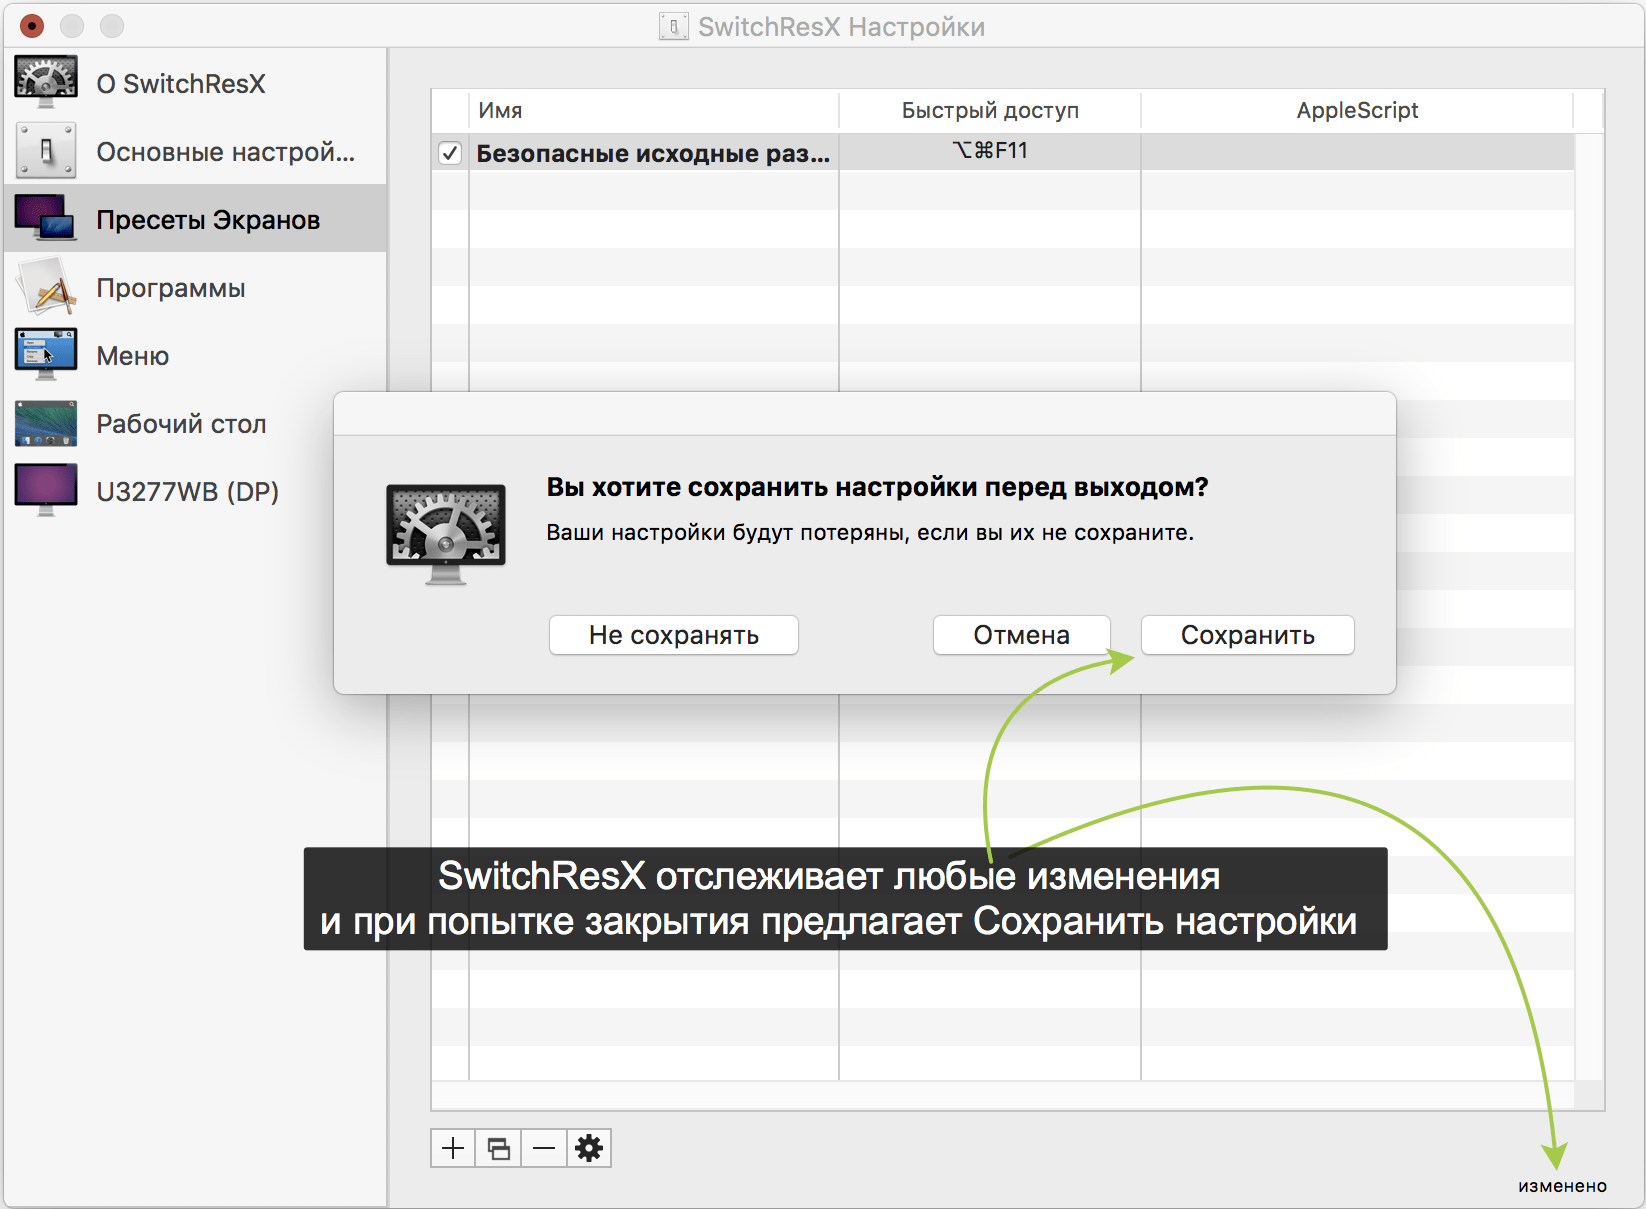
Task: Click the Быстрый доступ column header
Action: (x=990, y=110)
